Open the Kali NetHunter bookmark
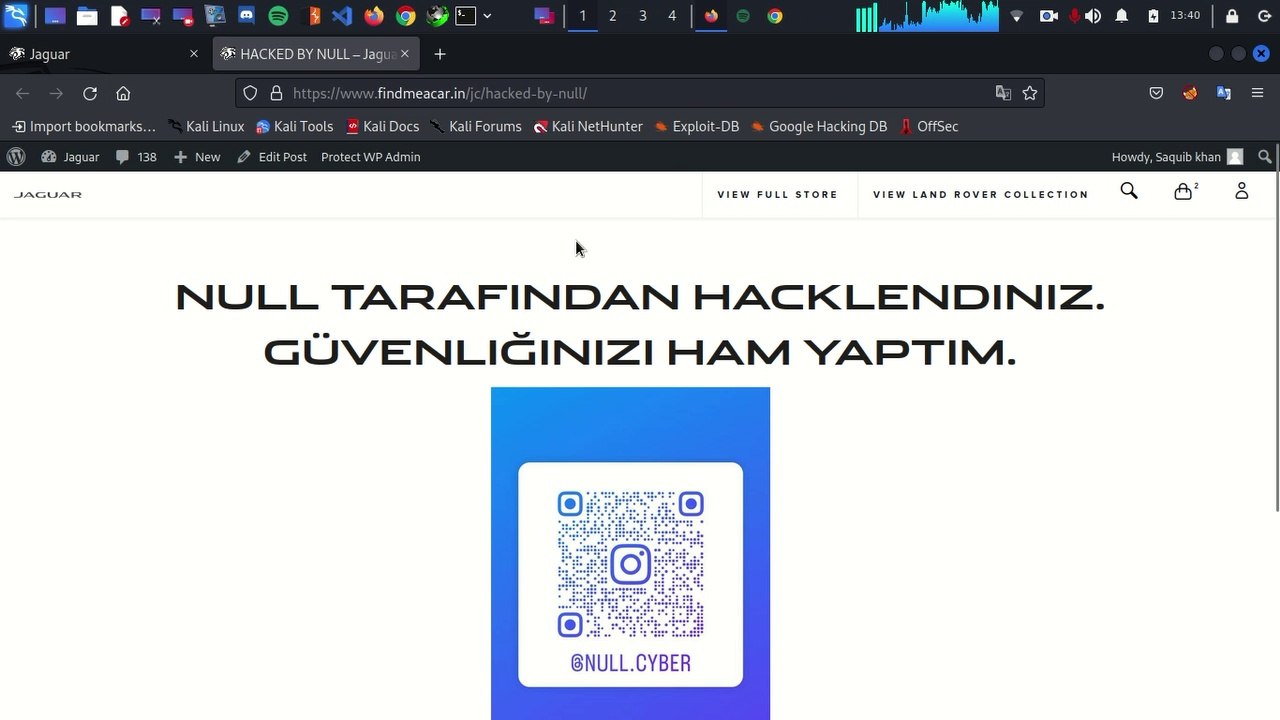Image resolution: width=1280 pixels, height=720 pixels. click(x=588, y=126)
